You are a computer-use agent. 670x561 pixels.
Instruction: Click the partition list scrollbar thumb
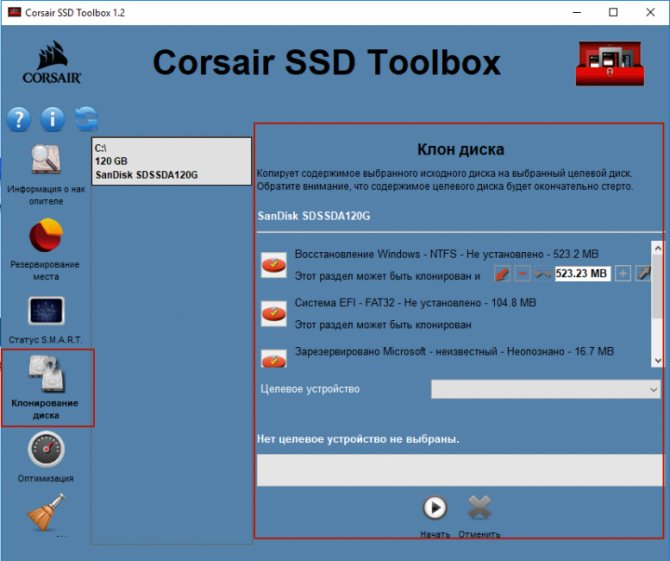[658, 286]
